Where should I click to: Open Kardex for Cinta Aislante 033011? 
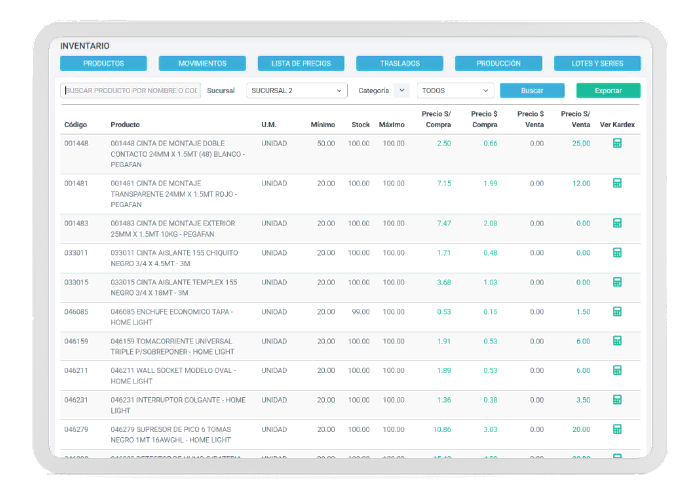click(x=617, y=253)
